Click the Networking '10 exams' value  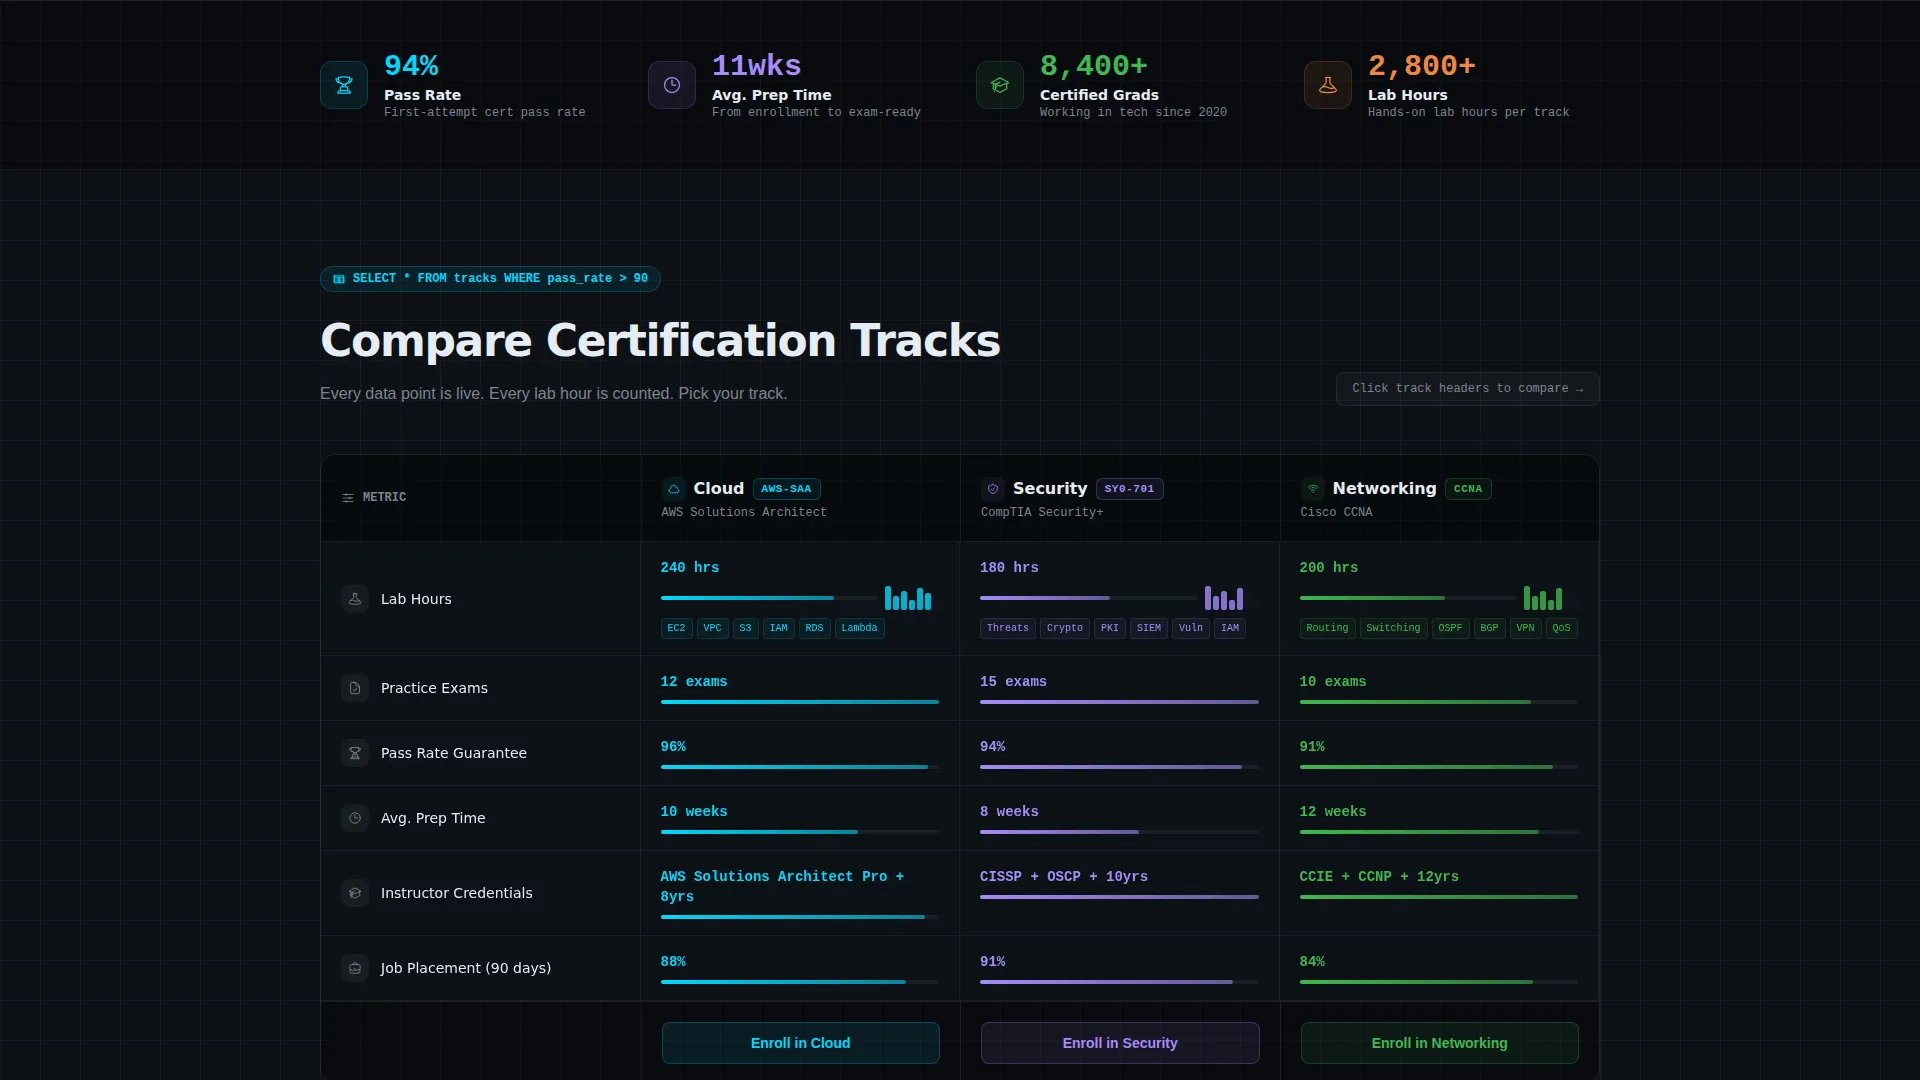(1333, 682)
